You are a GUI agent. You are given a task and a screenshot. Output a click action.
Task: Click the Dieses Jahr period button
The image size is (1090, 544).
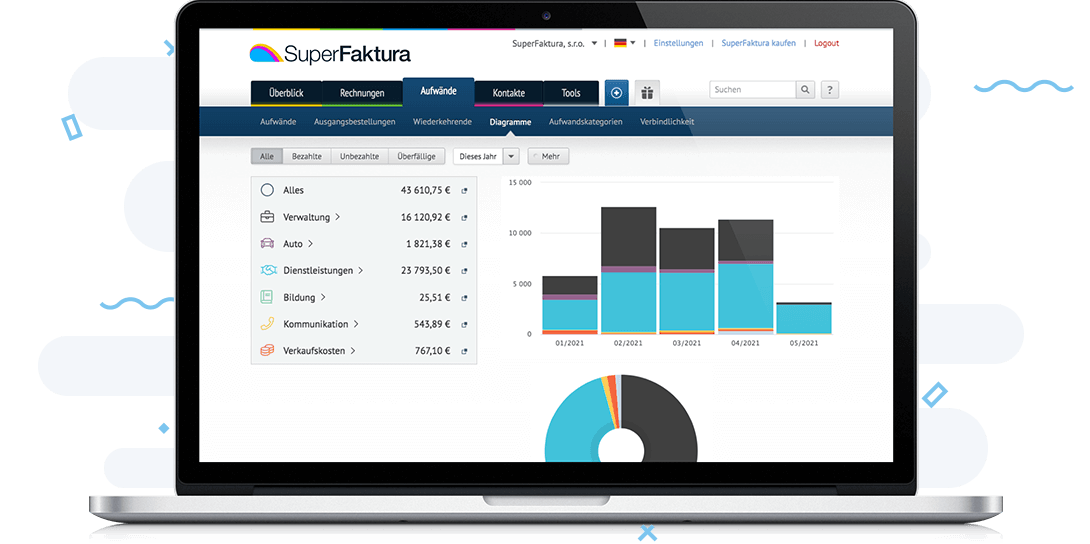pos(478,156)
